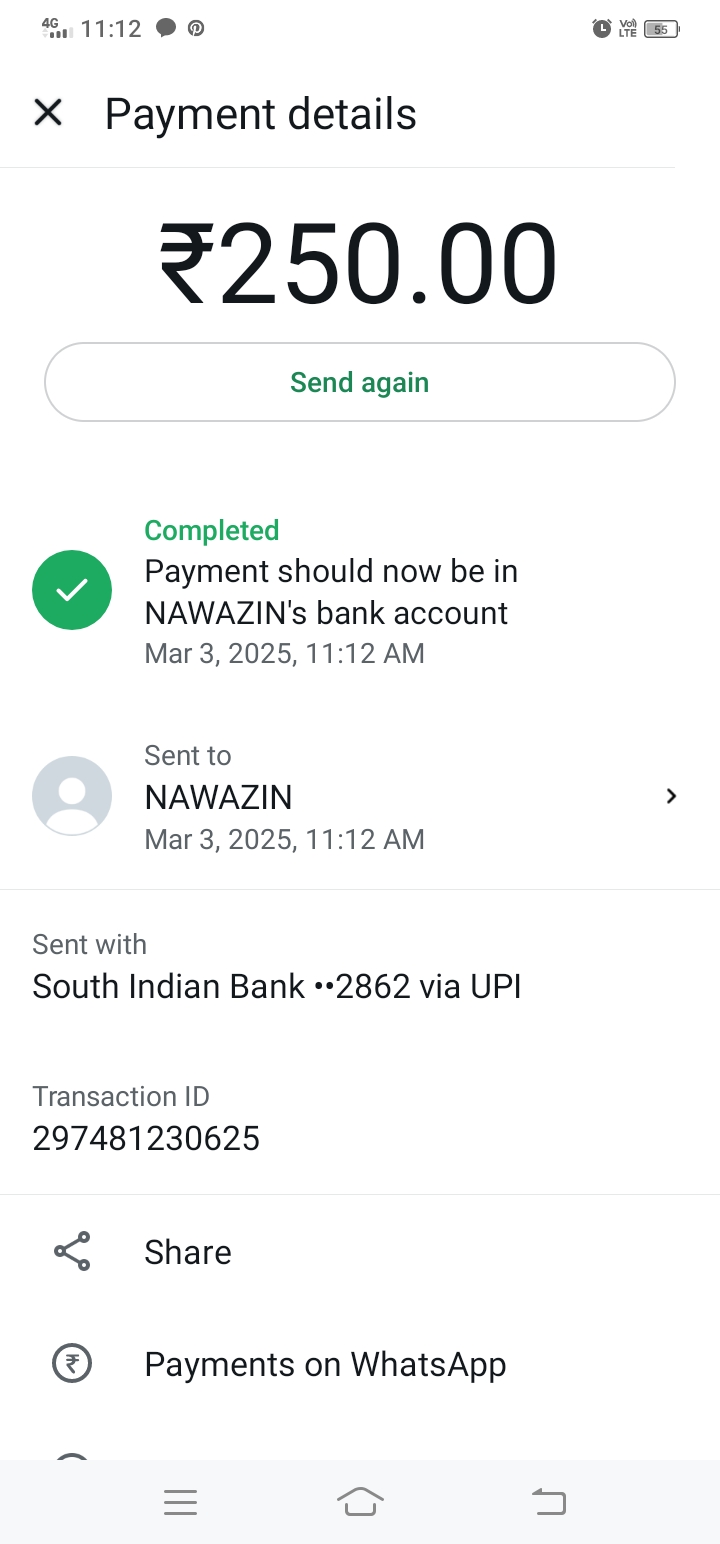Open the recipient's profile avatar
This screenshot has width=720, height=1544.
coord(72,796)
